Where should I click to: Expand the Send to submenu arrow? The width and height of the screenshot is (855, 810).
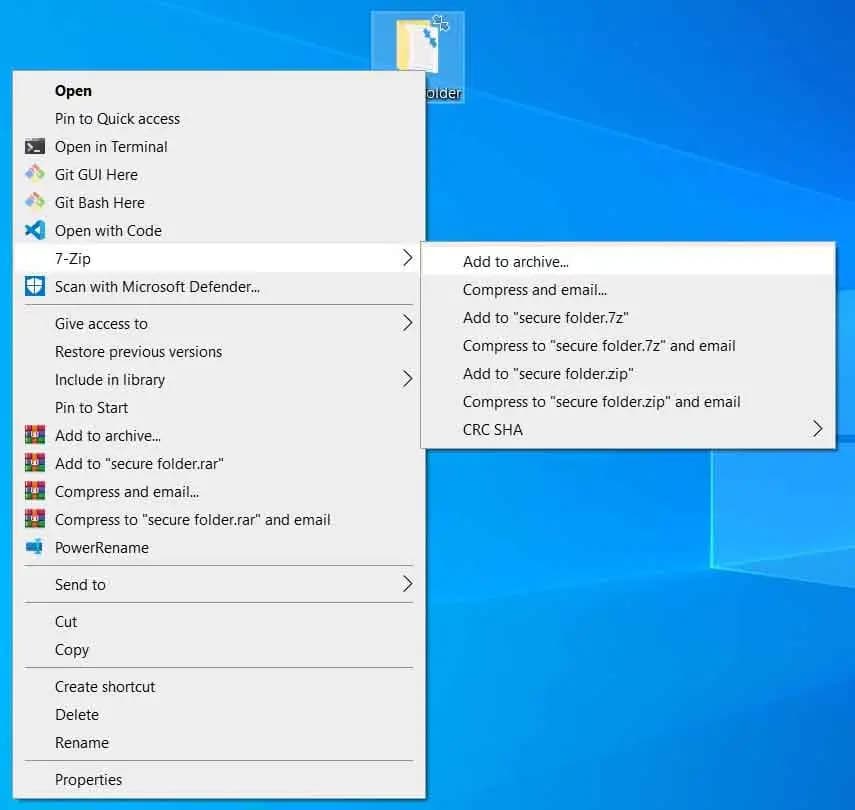pyautogui.click(x=407, y=584)
